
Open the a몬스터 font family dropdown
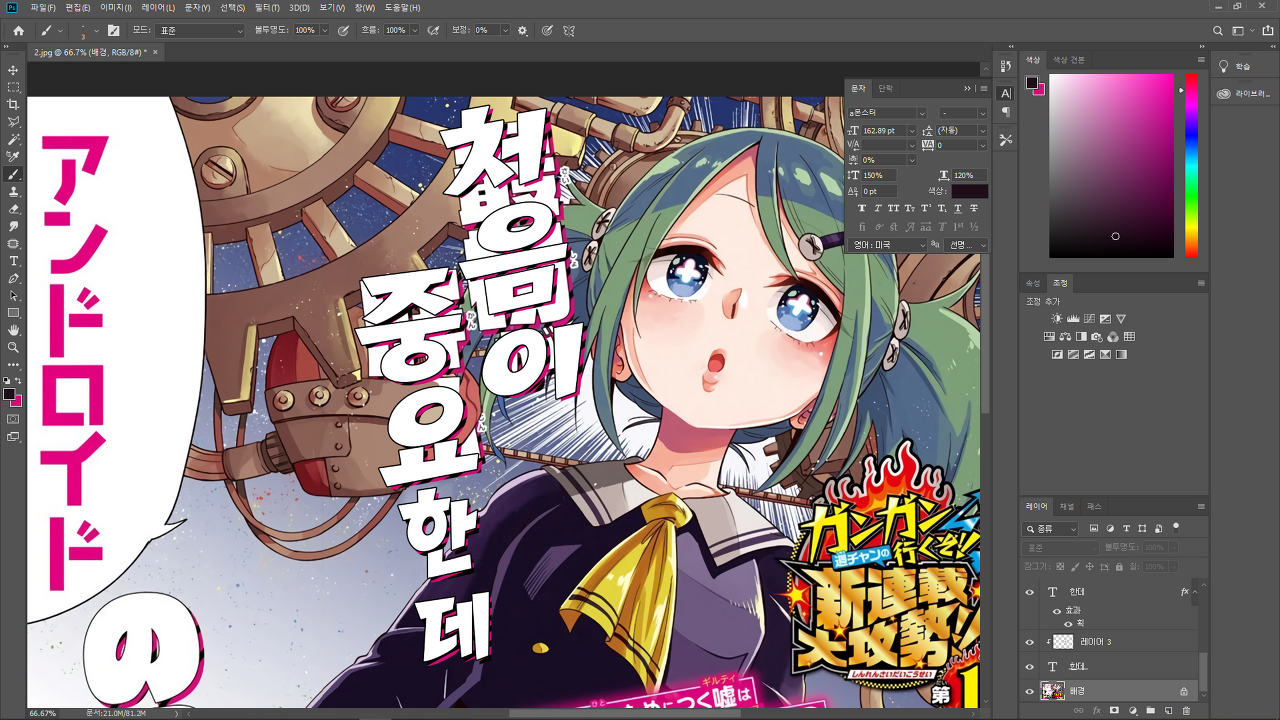click(922, 113)
